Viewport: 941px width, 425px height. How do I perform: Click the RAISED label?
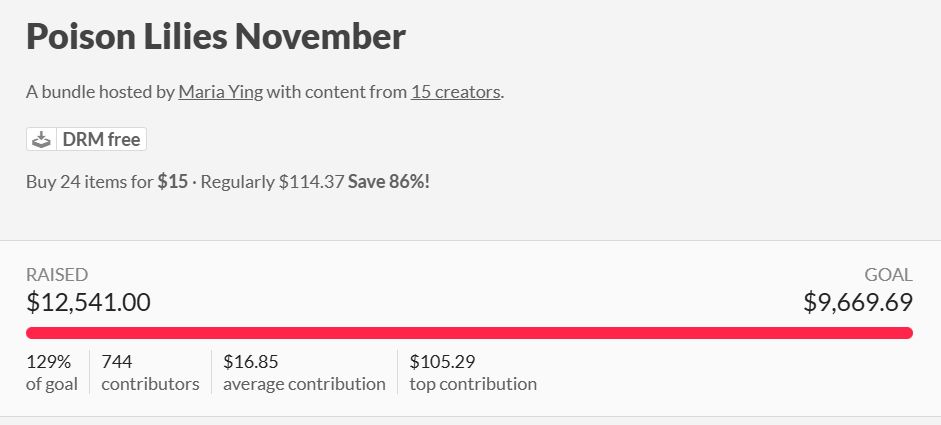pyautogui.click(x=57, y=275)
